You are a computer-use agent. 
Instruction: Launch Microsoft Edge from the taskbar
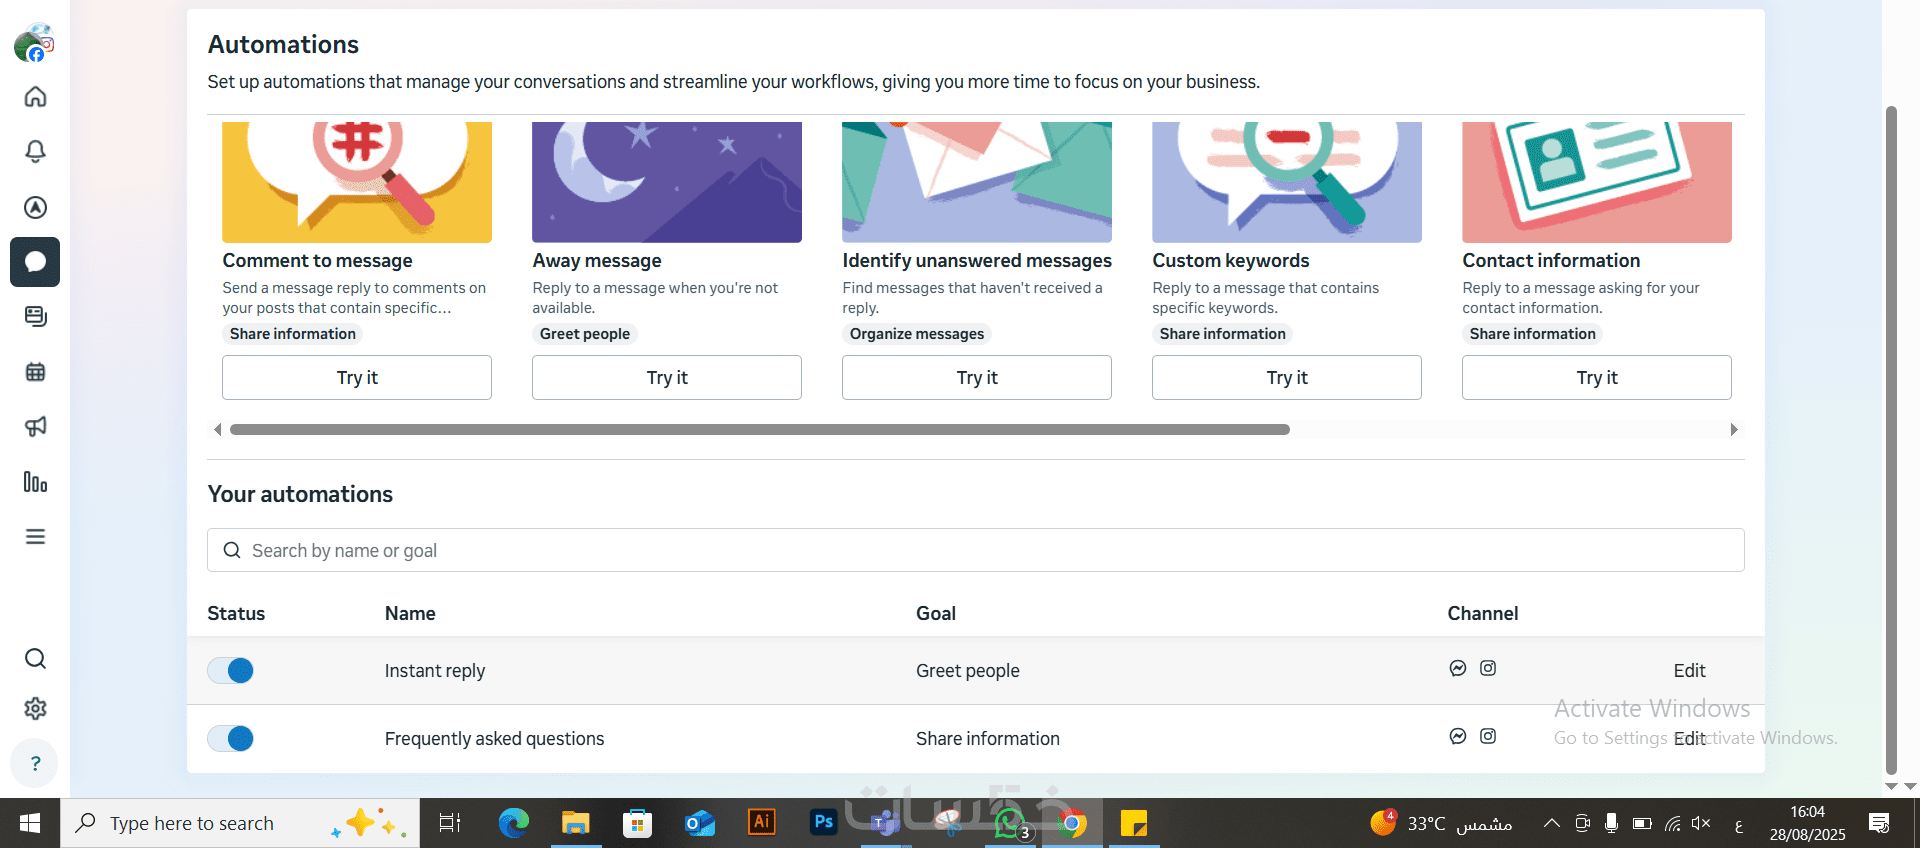514,823
